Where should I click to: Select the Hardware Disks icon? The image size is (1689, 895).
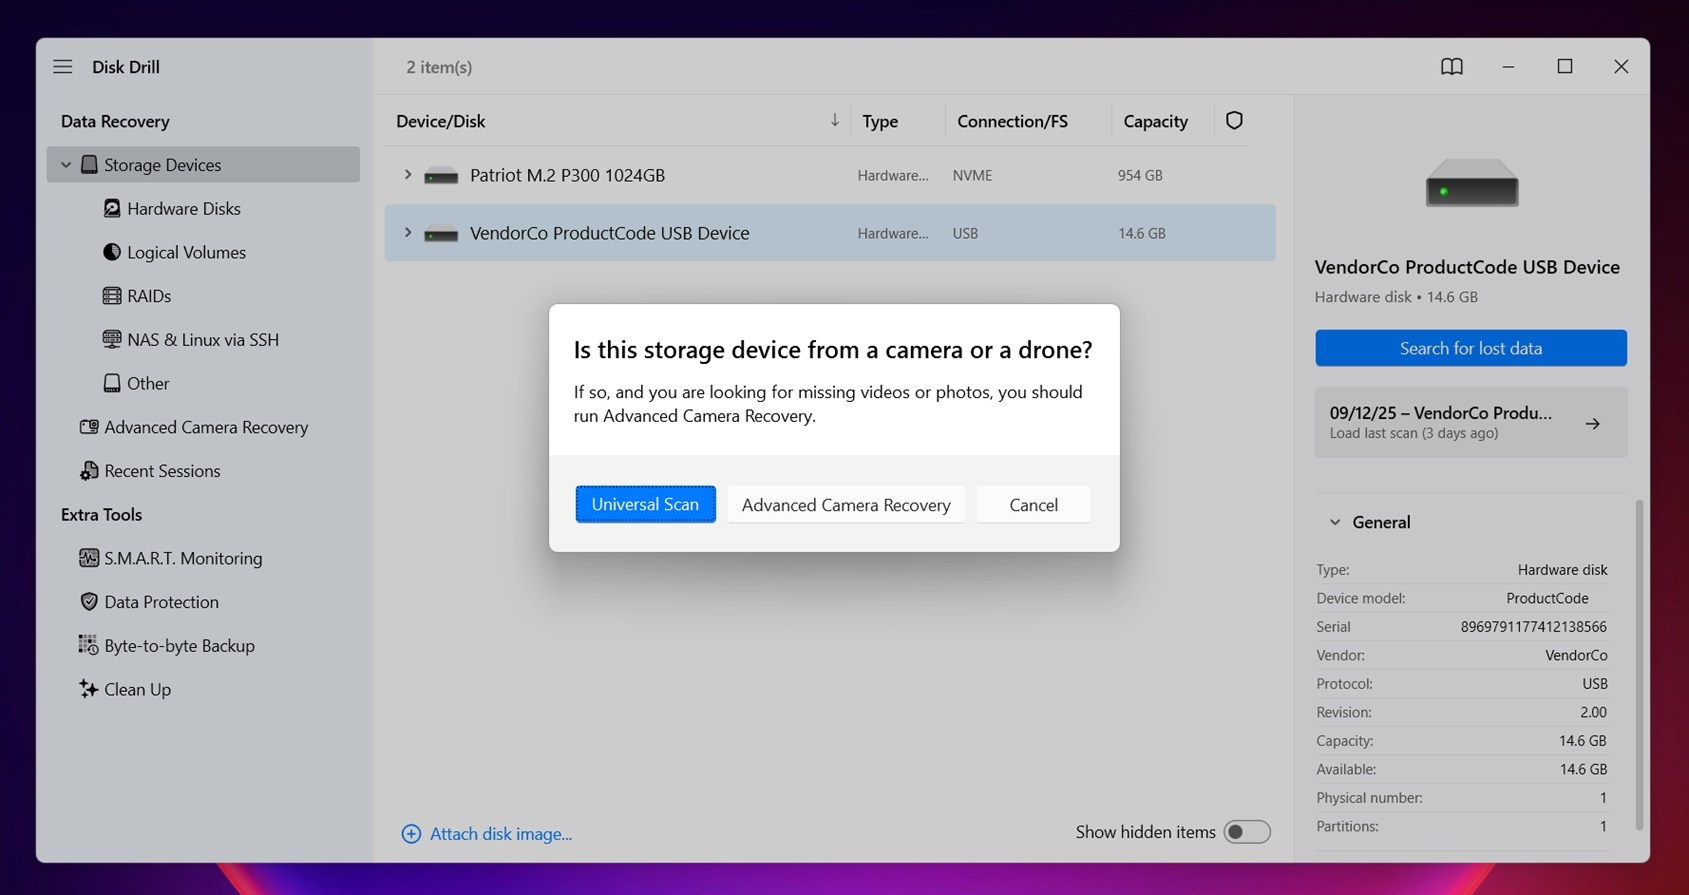pyautogui.click(x=112, y=208)
